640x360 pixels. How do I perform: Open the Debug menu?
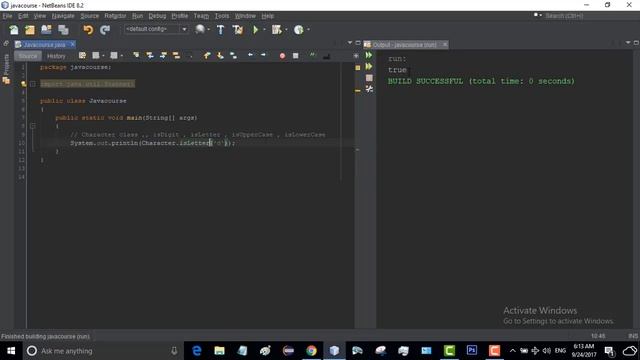click(x=157, y=16)
